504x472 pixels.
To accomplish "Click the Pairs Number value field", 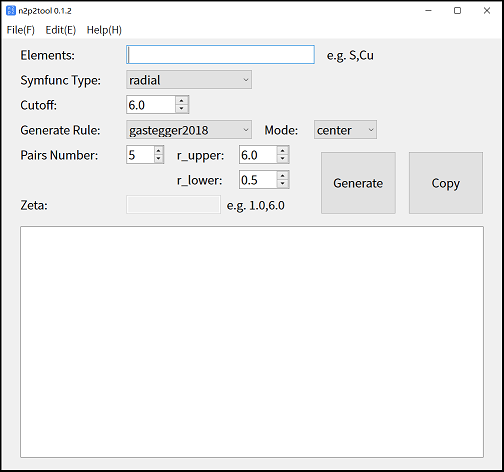I will [x=140, y=155].
